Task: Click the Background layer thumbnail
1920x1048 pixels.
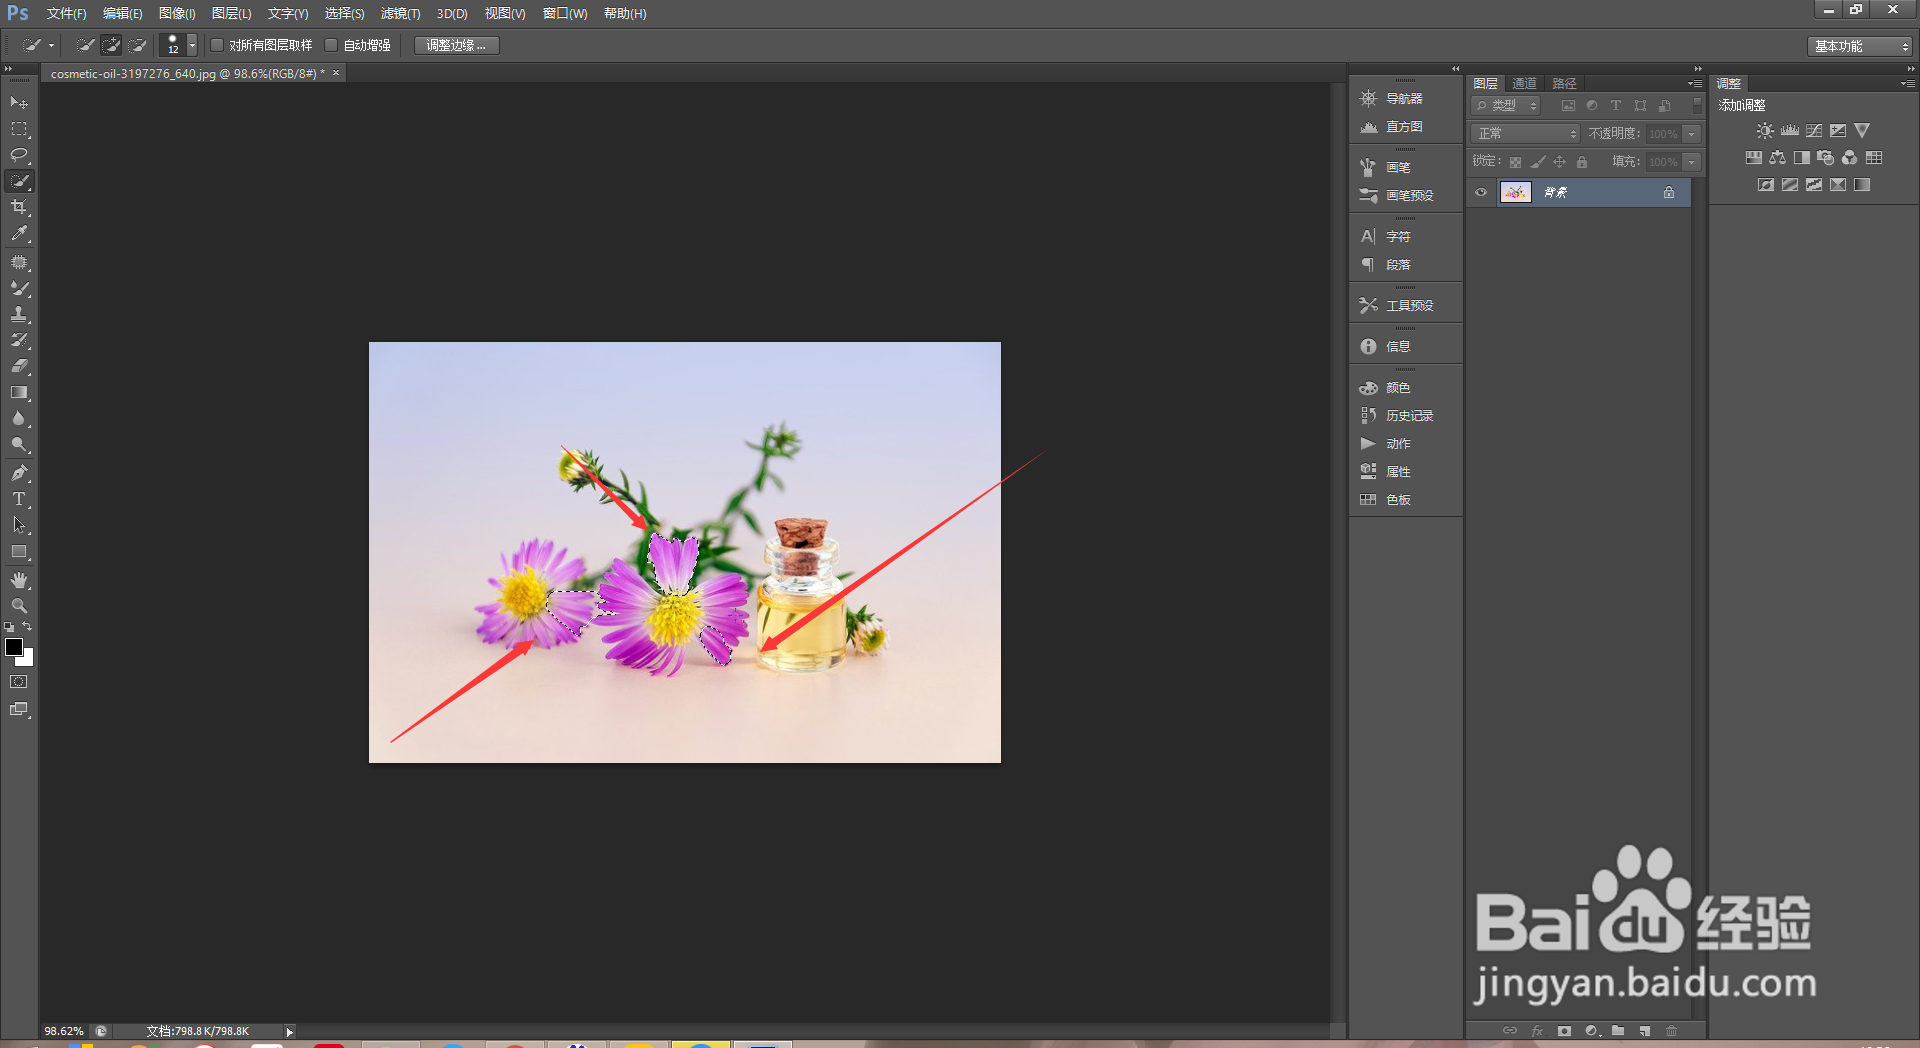Action: click(1515, 193)
